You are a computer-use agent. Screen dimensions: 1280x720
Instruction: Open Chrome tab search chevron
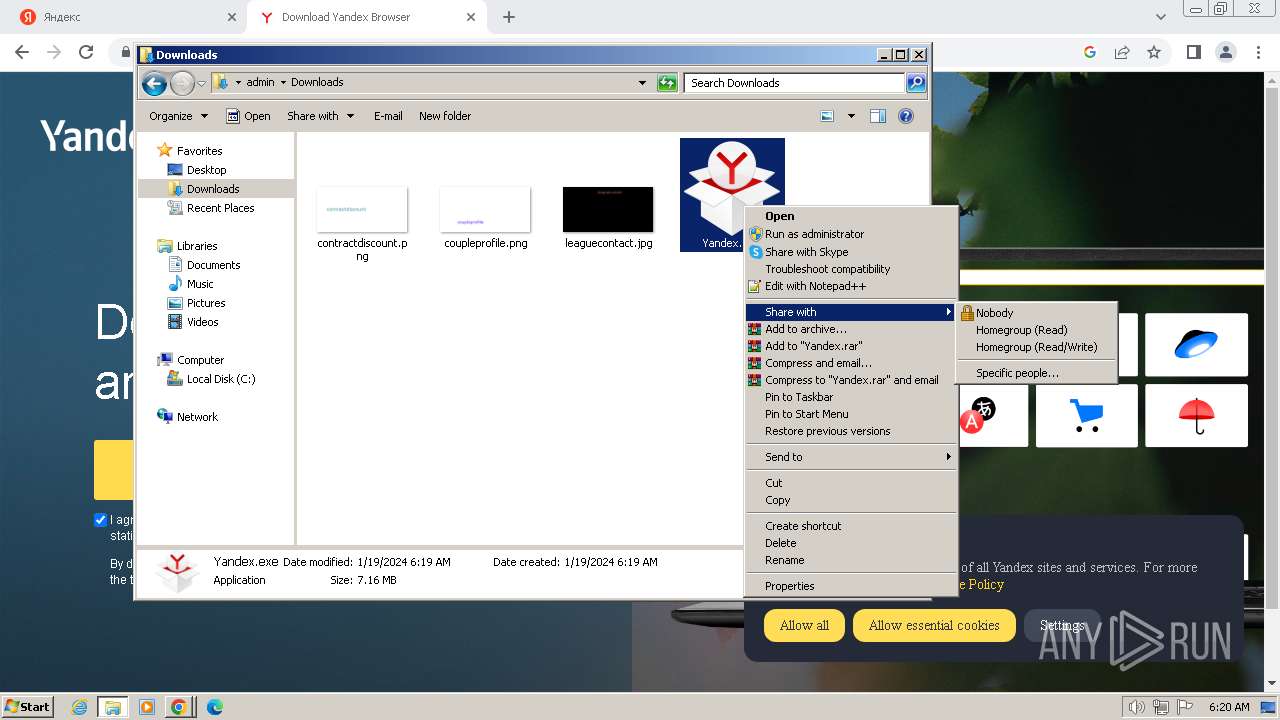[1161, 17]
